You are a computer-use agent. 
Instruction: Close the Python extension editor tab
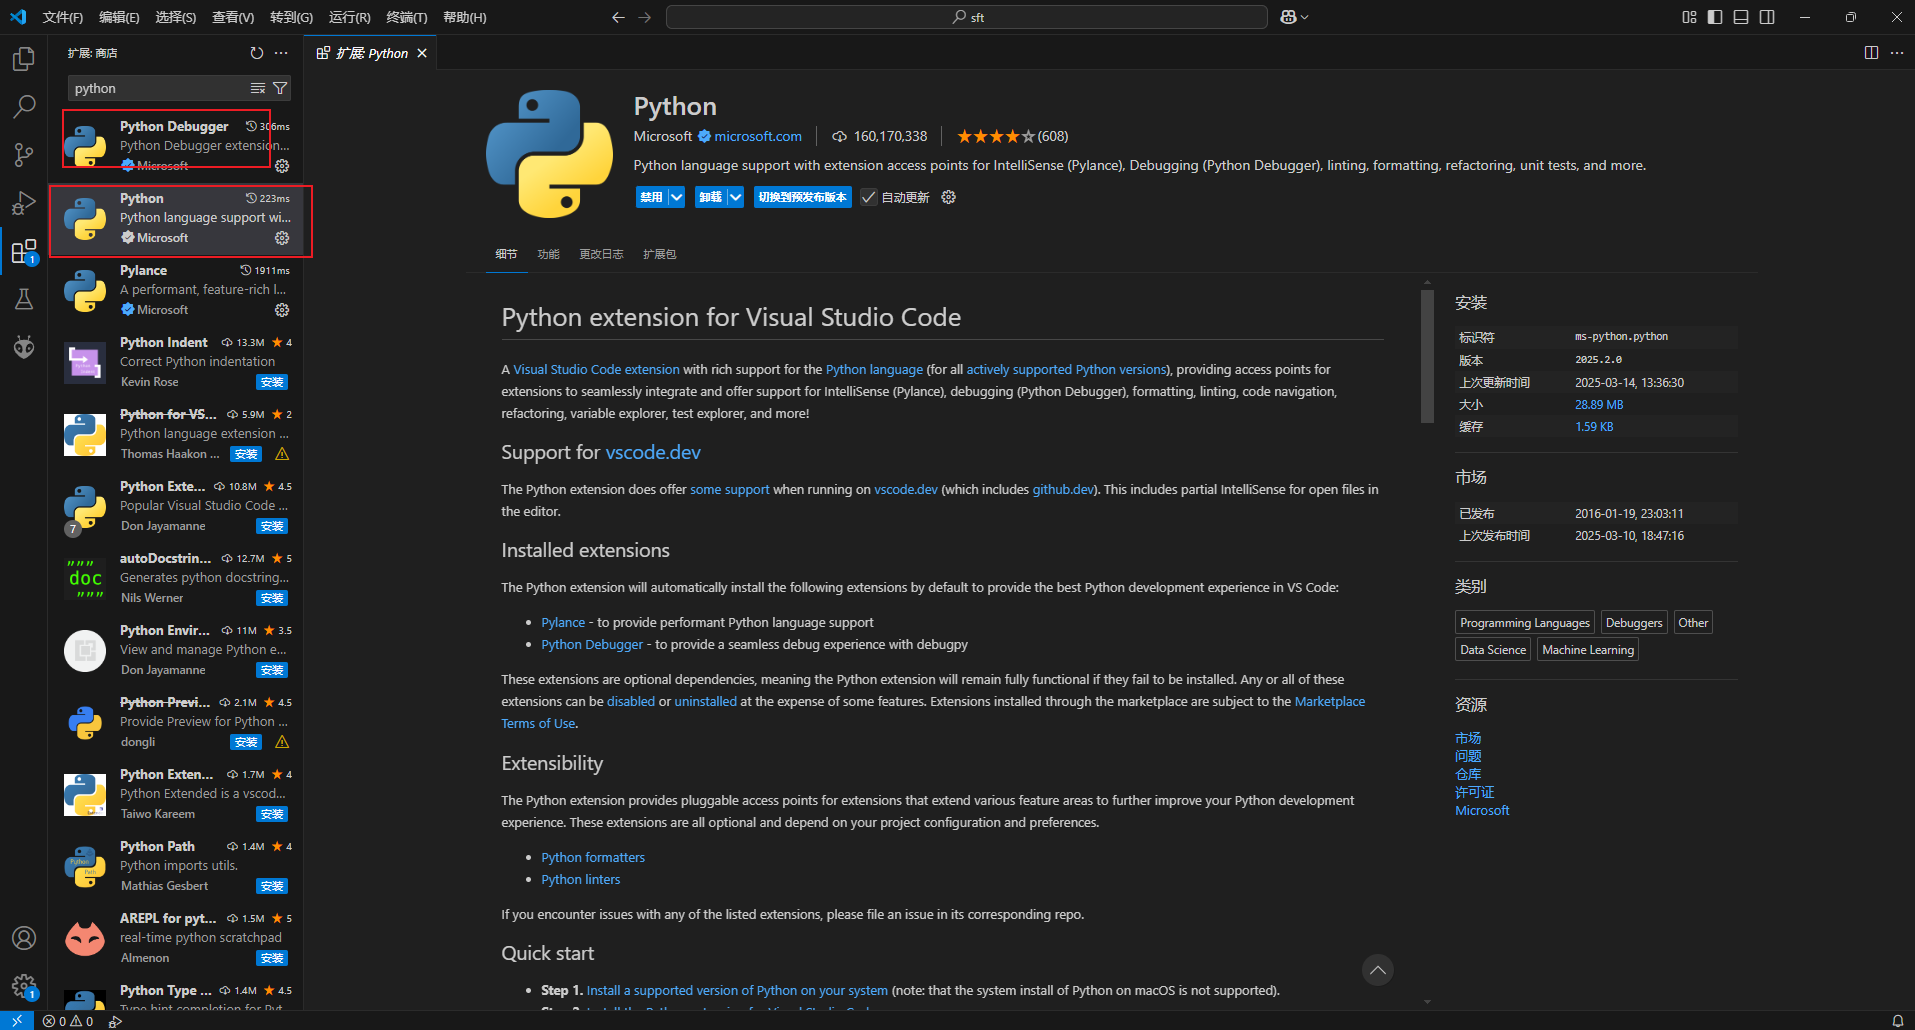[422, 53]
